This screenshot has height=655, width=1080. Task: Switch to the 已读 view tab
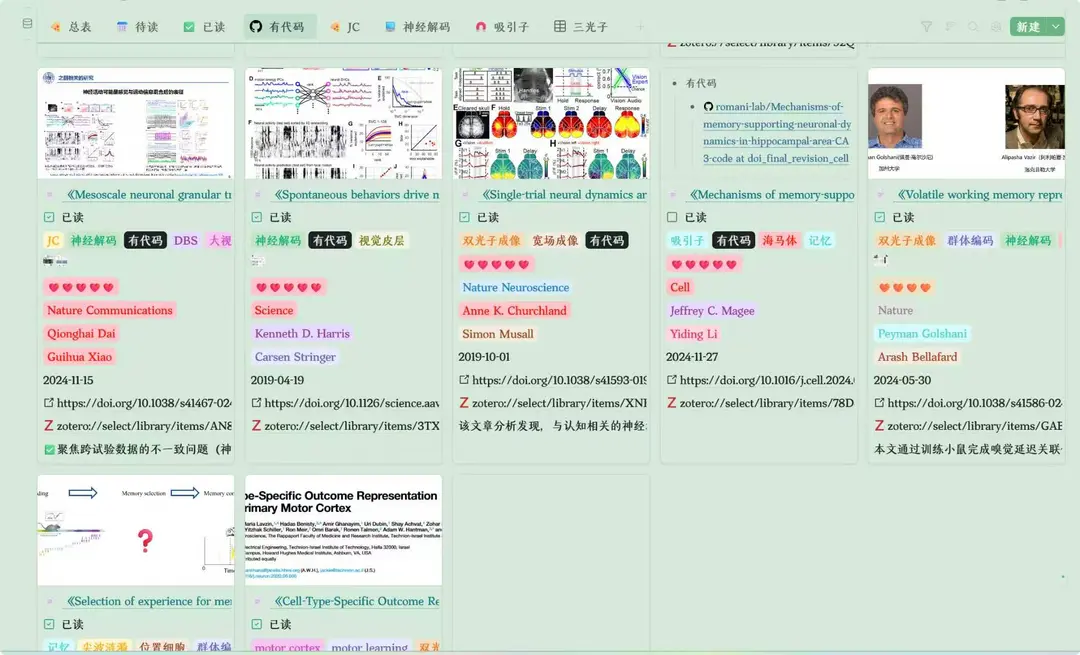coord(205,27)
